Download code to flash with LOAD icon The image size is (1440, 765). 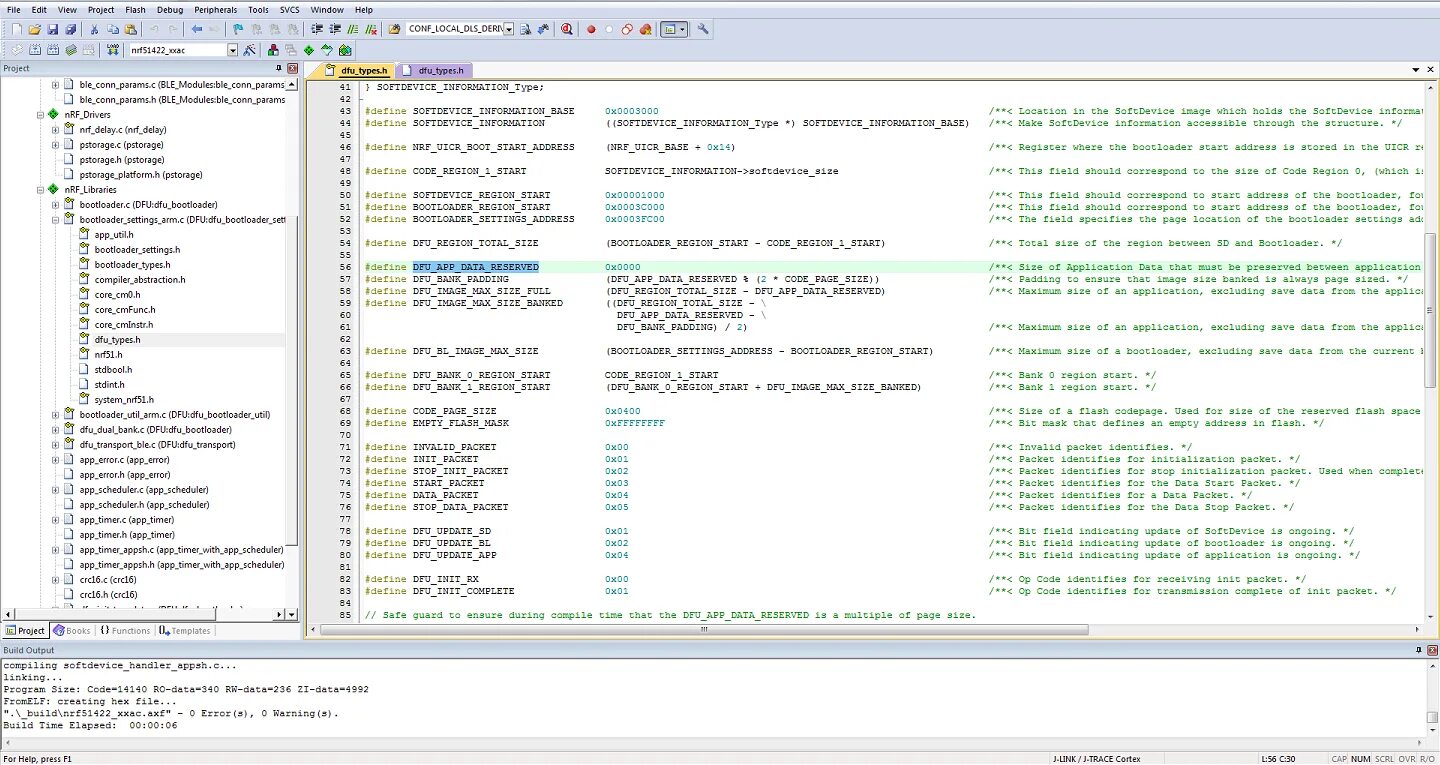(x=112, y=50)
